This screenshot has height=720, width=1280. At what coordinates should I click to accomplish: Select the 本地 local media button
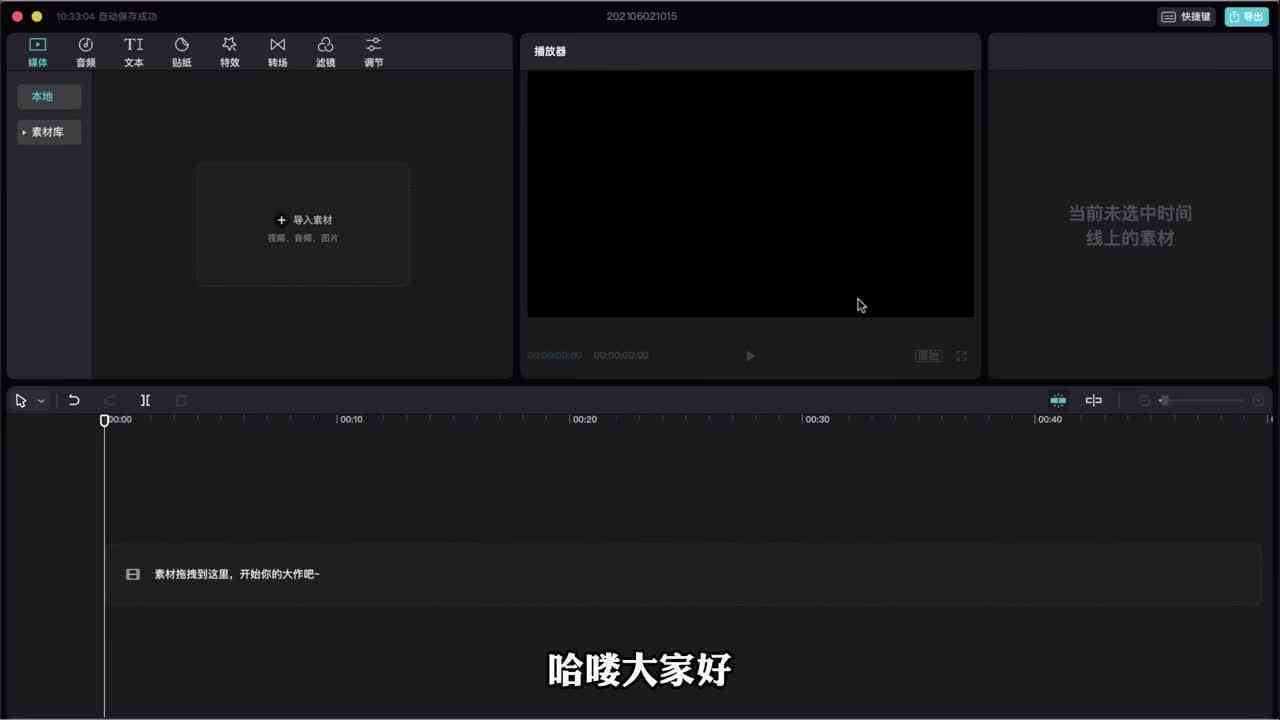point(49,97)
